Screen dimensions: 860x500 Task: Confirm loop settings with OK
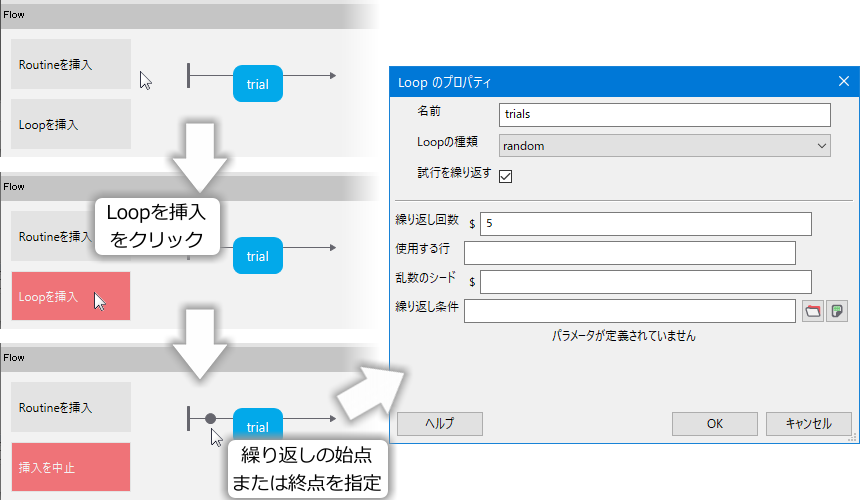715,424
